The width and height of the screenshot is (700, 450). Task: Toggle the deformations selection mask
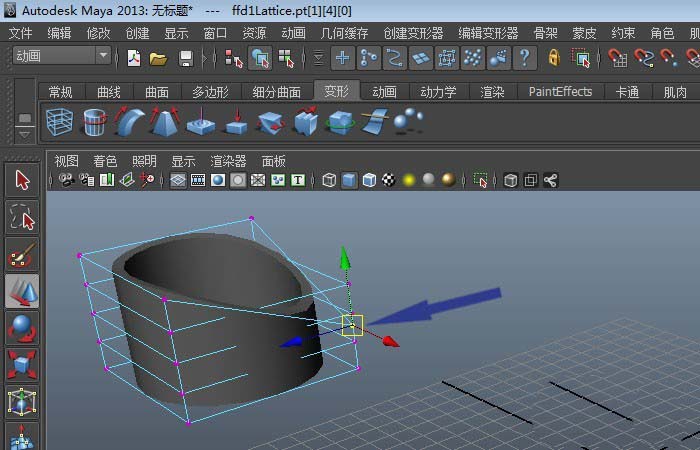[447, 58]
